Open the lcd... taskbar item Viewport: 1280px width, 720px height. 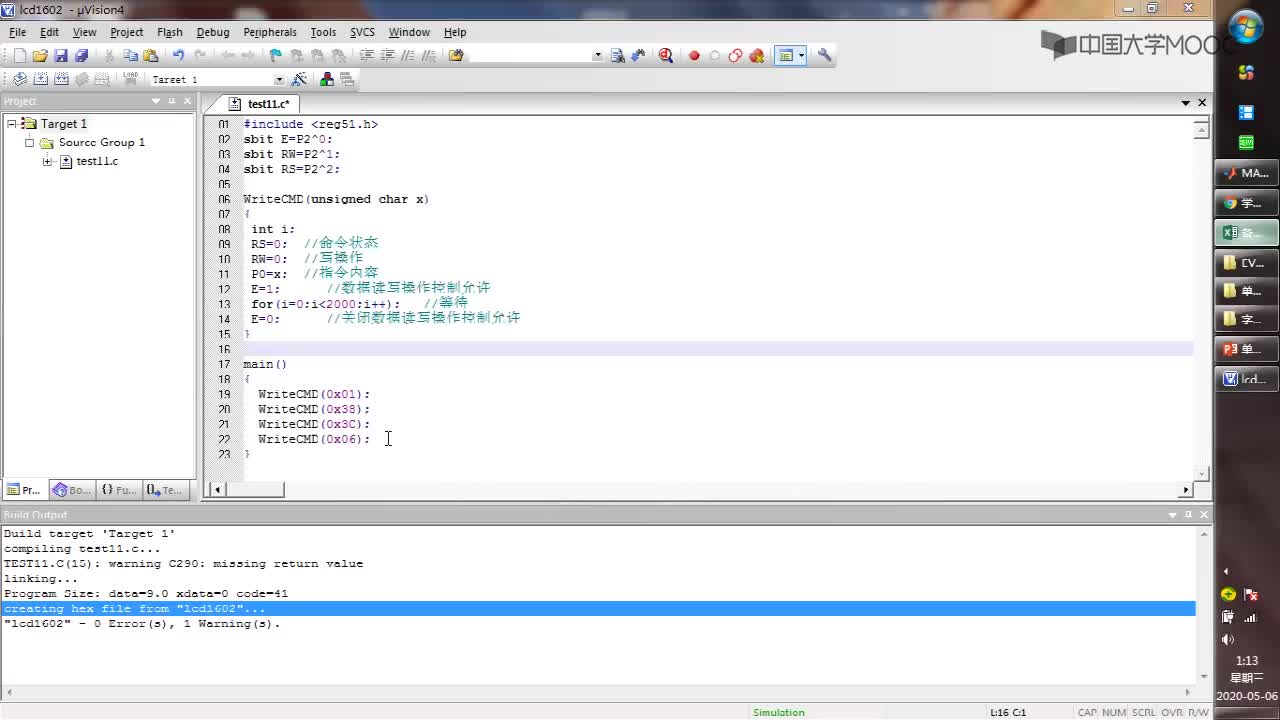pyautogui.click(x=1246, y=379)
